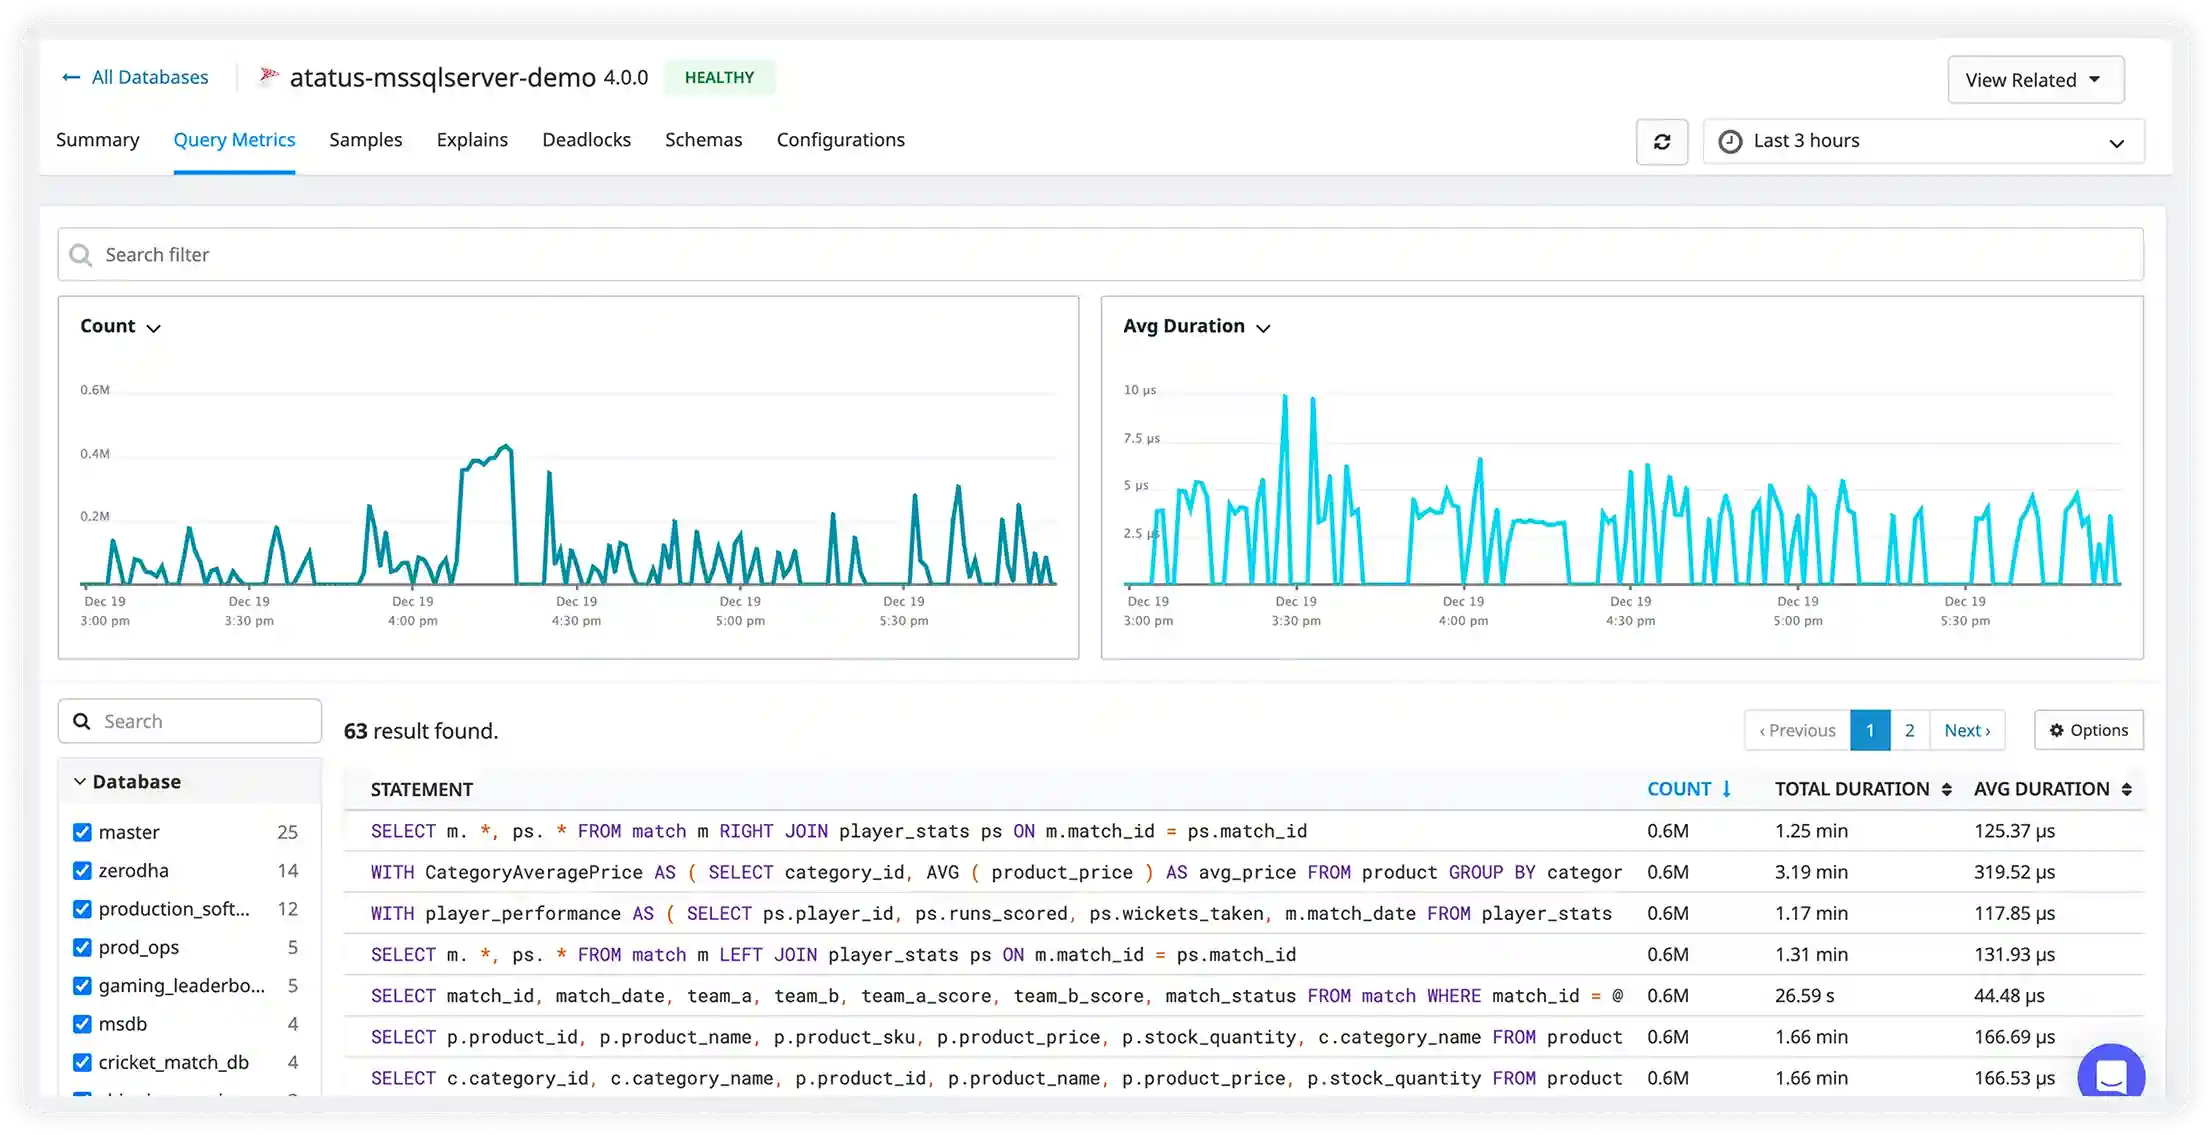This screenshot has height=1135, width=2212.
Task: Disable the prod_ops database filter
Action: pos(81,947)
